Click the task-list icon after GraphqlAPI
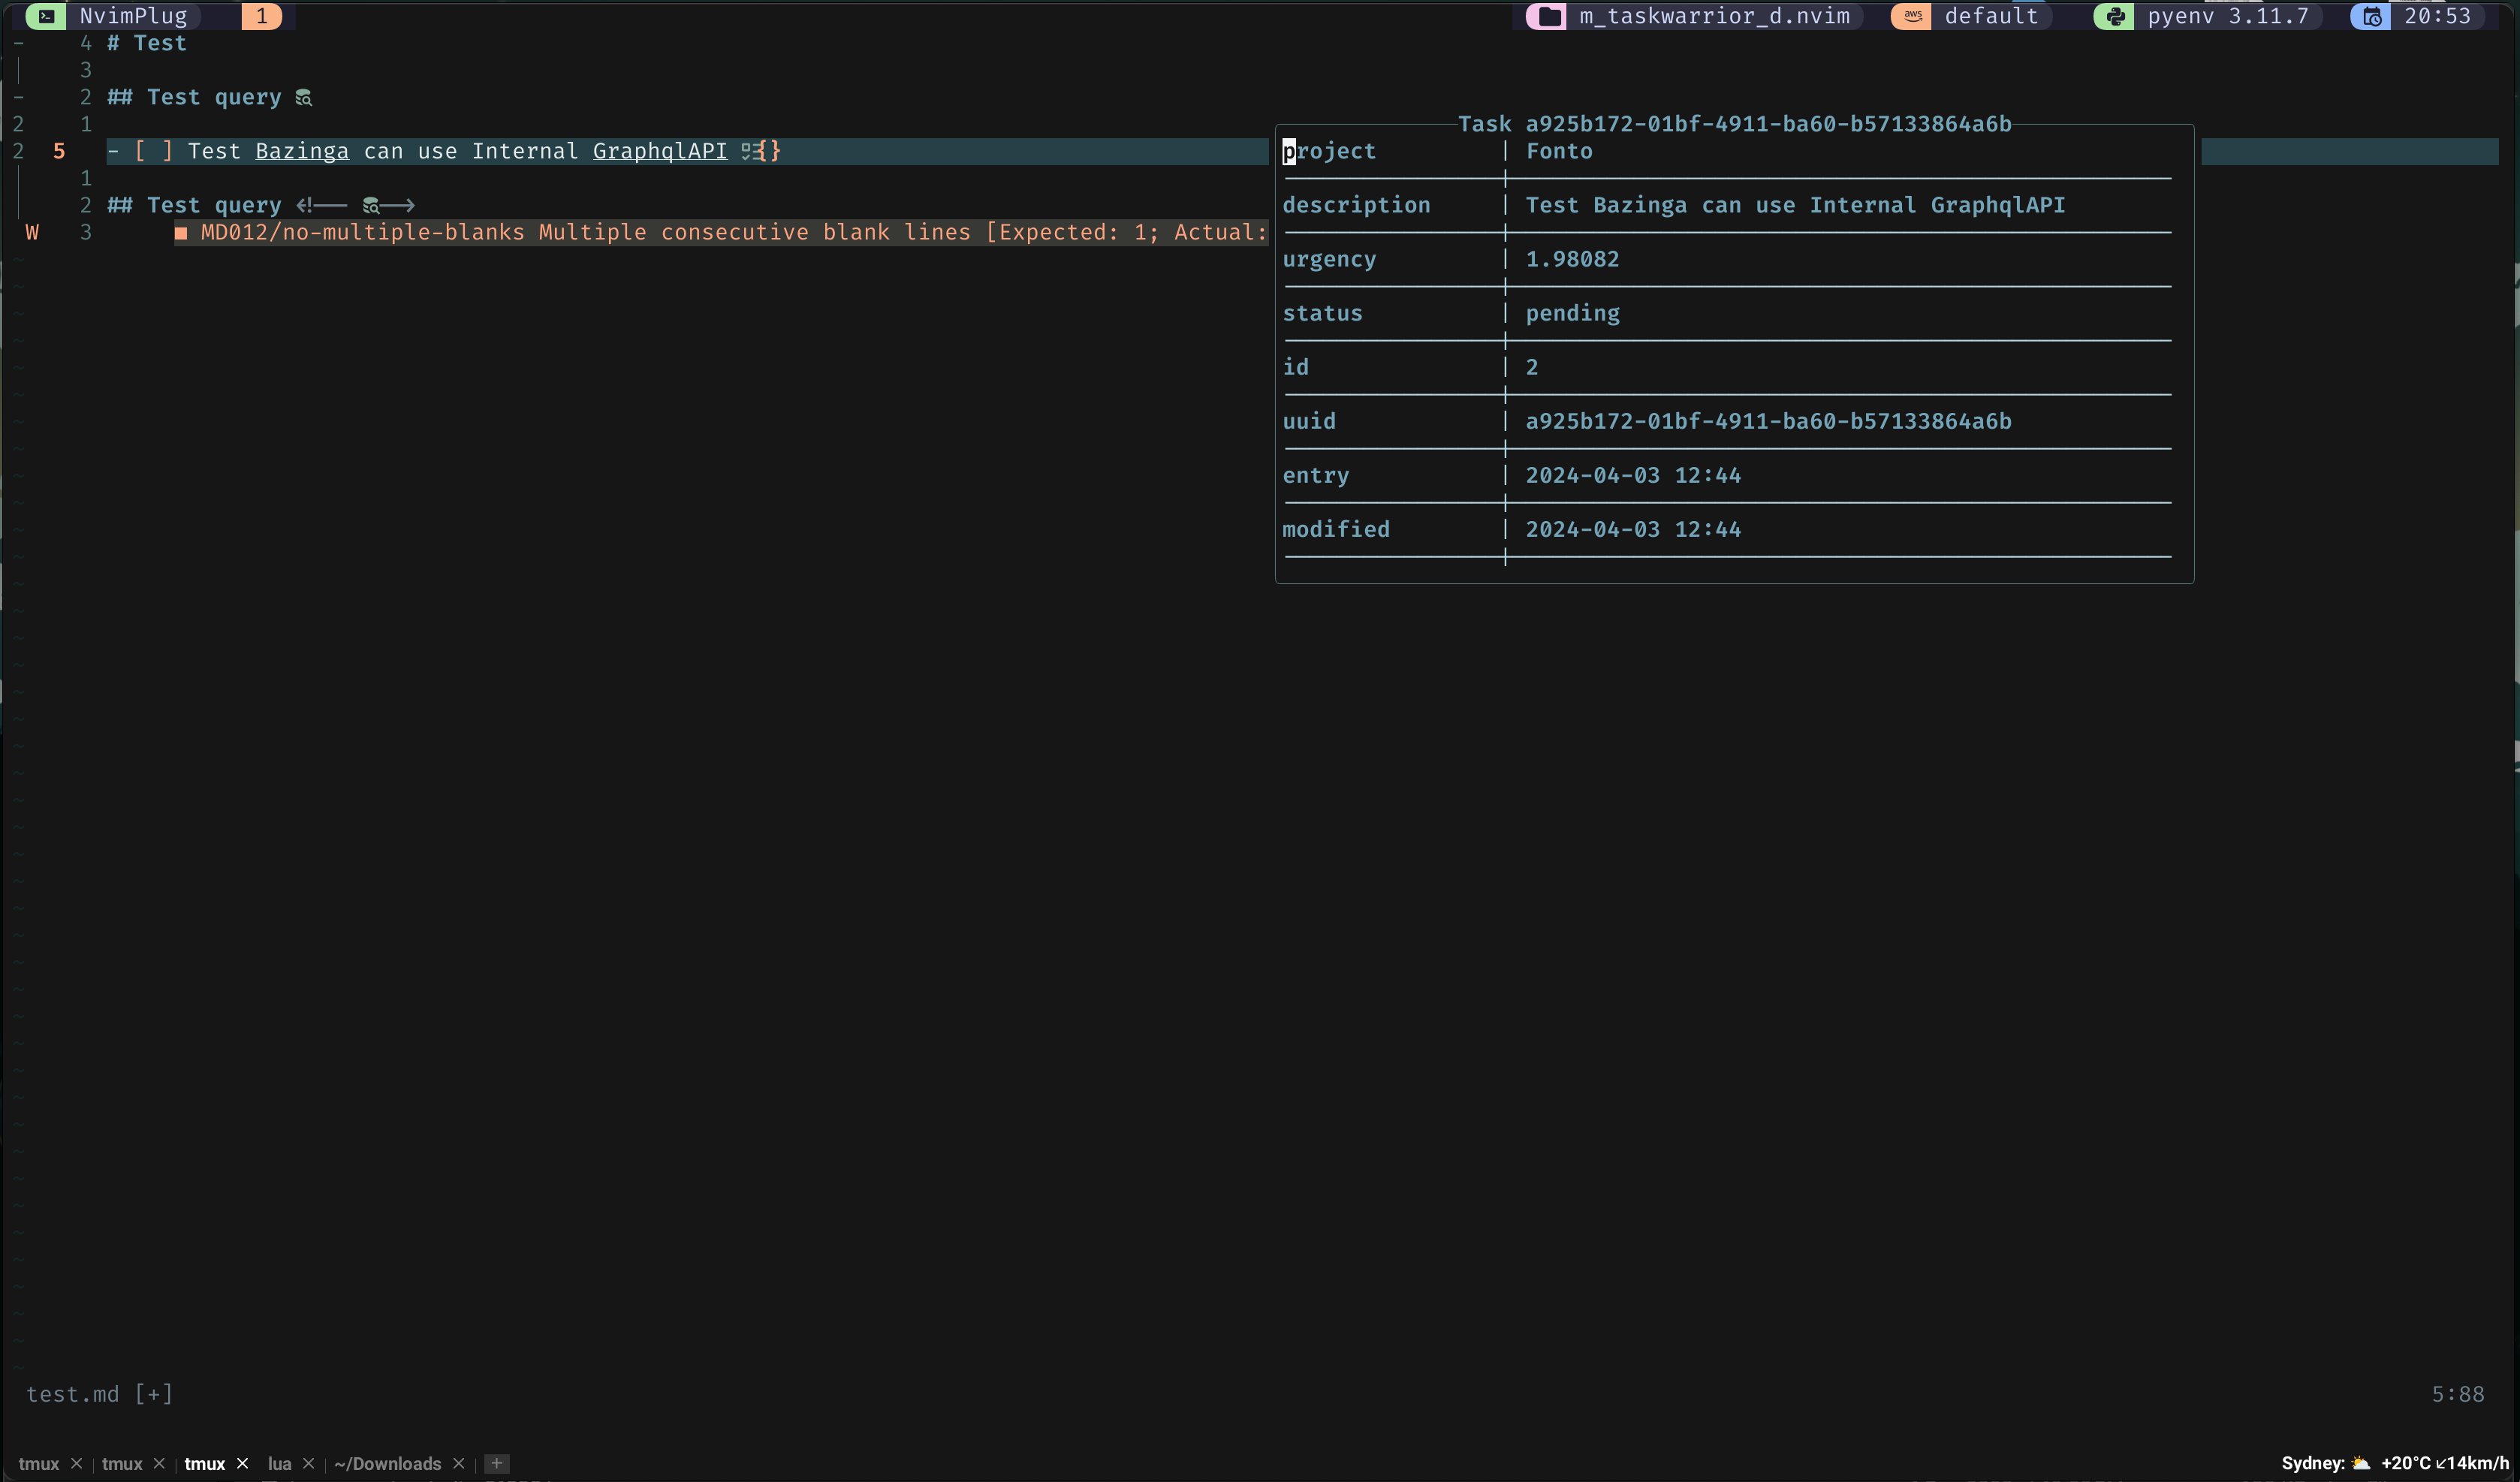The image size is (2520, 1482). click(749, 151)
